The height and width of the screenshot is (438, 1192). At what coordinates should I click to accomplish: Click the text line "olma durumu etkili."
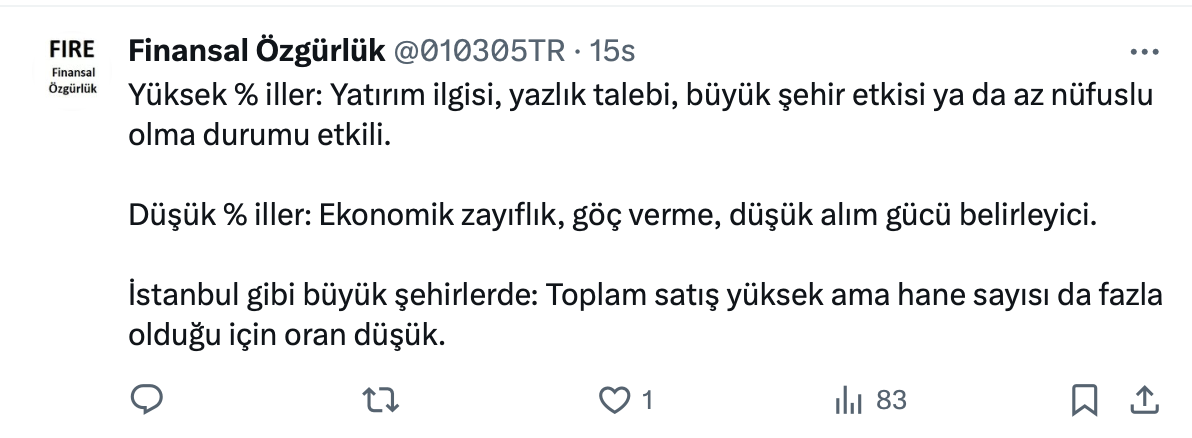click(256, 136)
